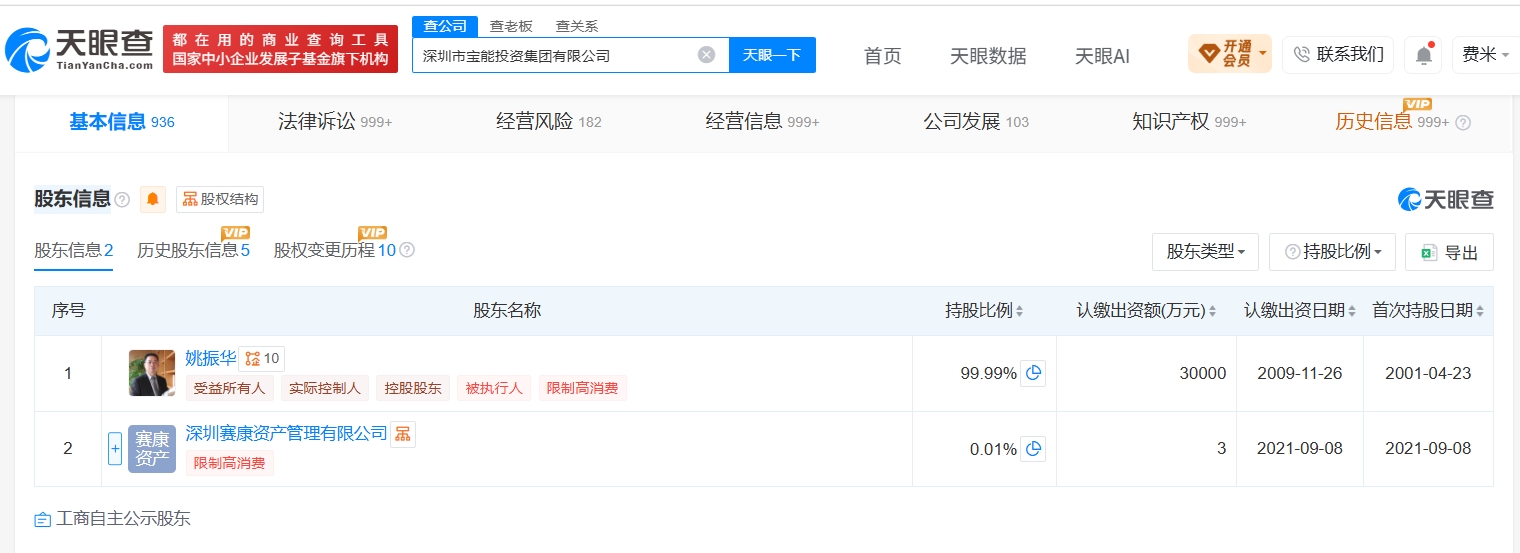Switch to 知识产权 tab

[1189, 122]
